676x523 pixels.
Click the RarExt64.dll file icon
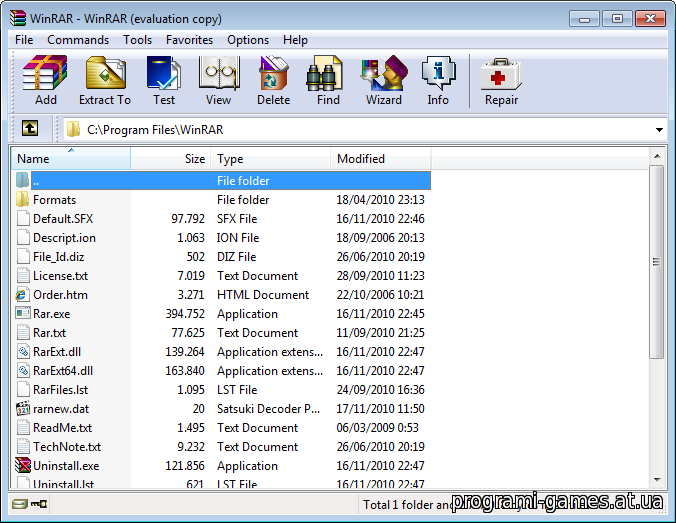pyautogui.click(x=23, y=370)
